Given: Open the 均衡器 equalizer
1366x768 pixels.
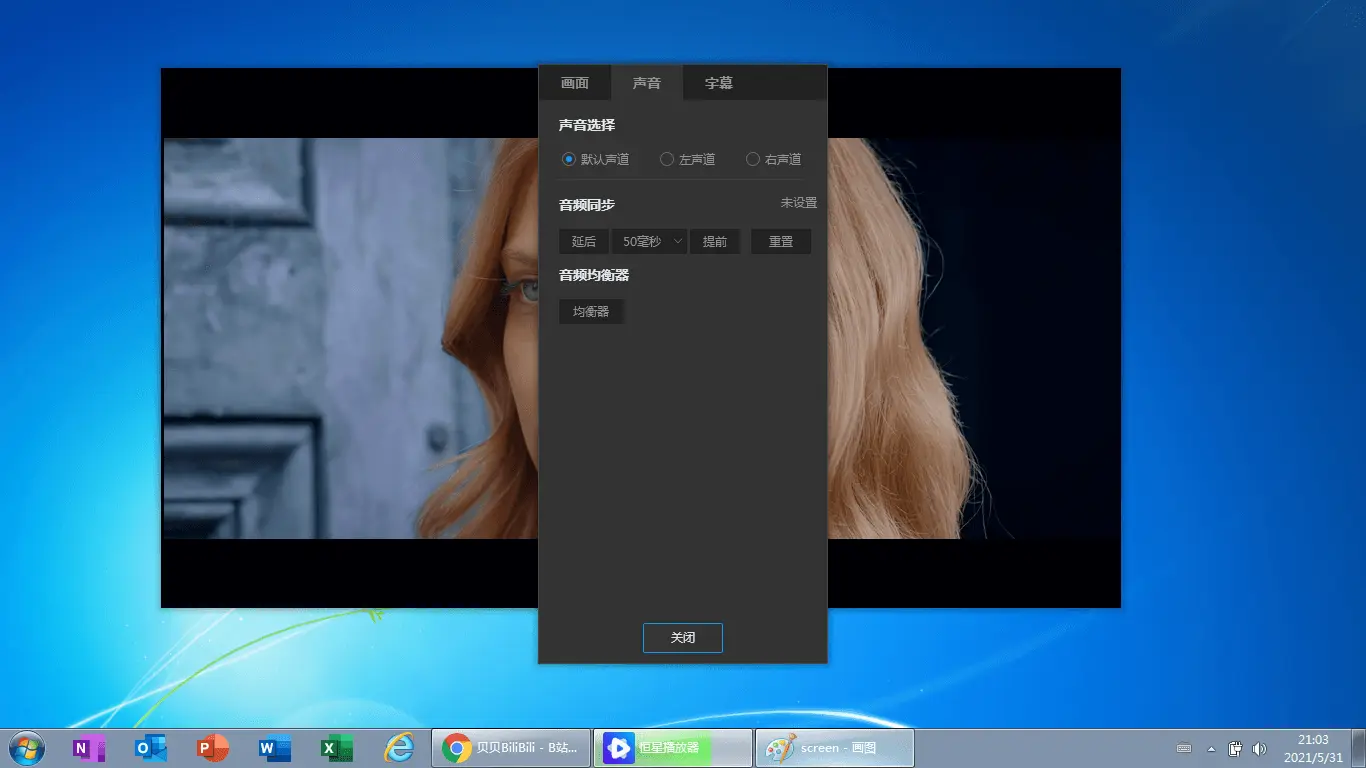Looking at the screenshot, I should coord(591,311).
